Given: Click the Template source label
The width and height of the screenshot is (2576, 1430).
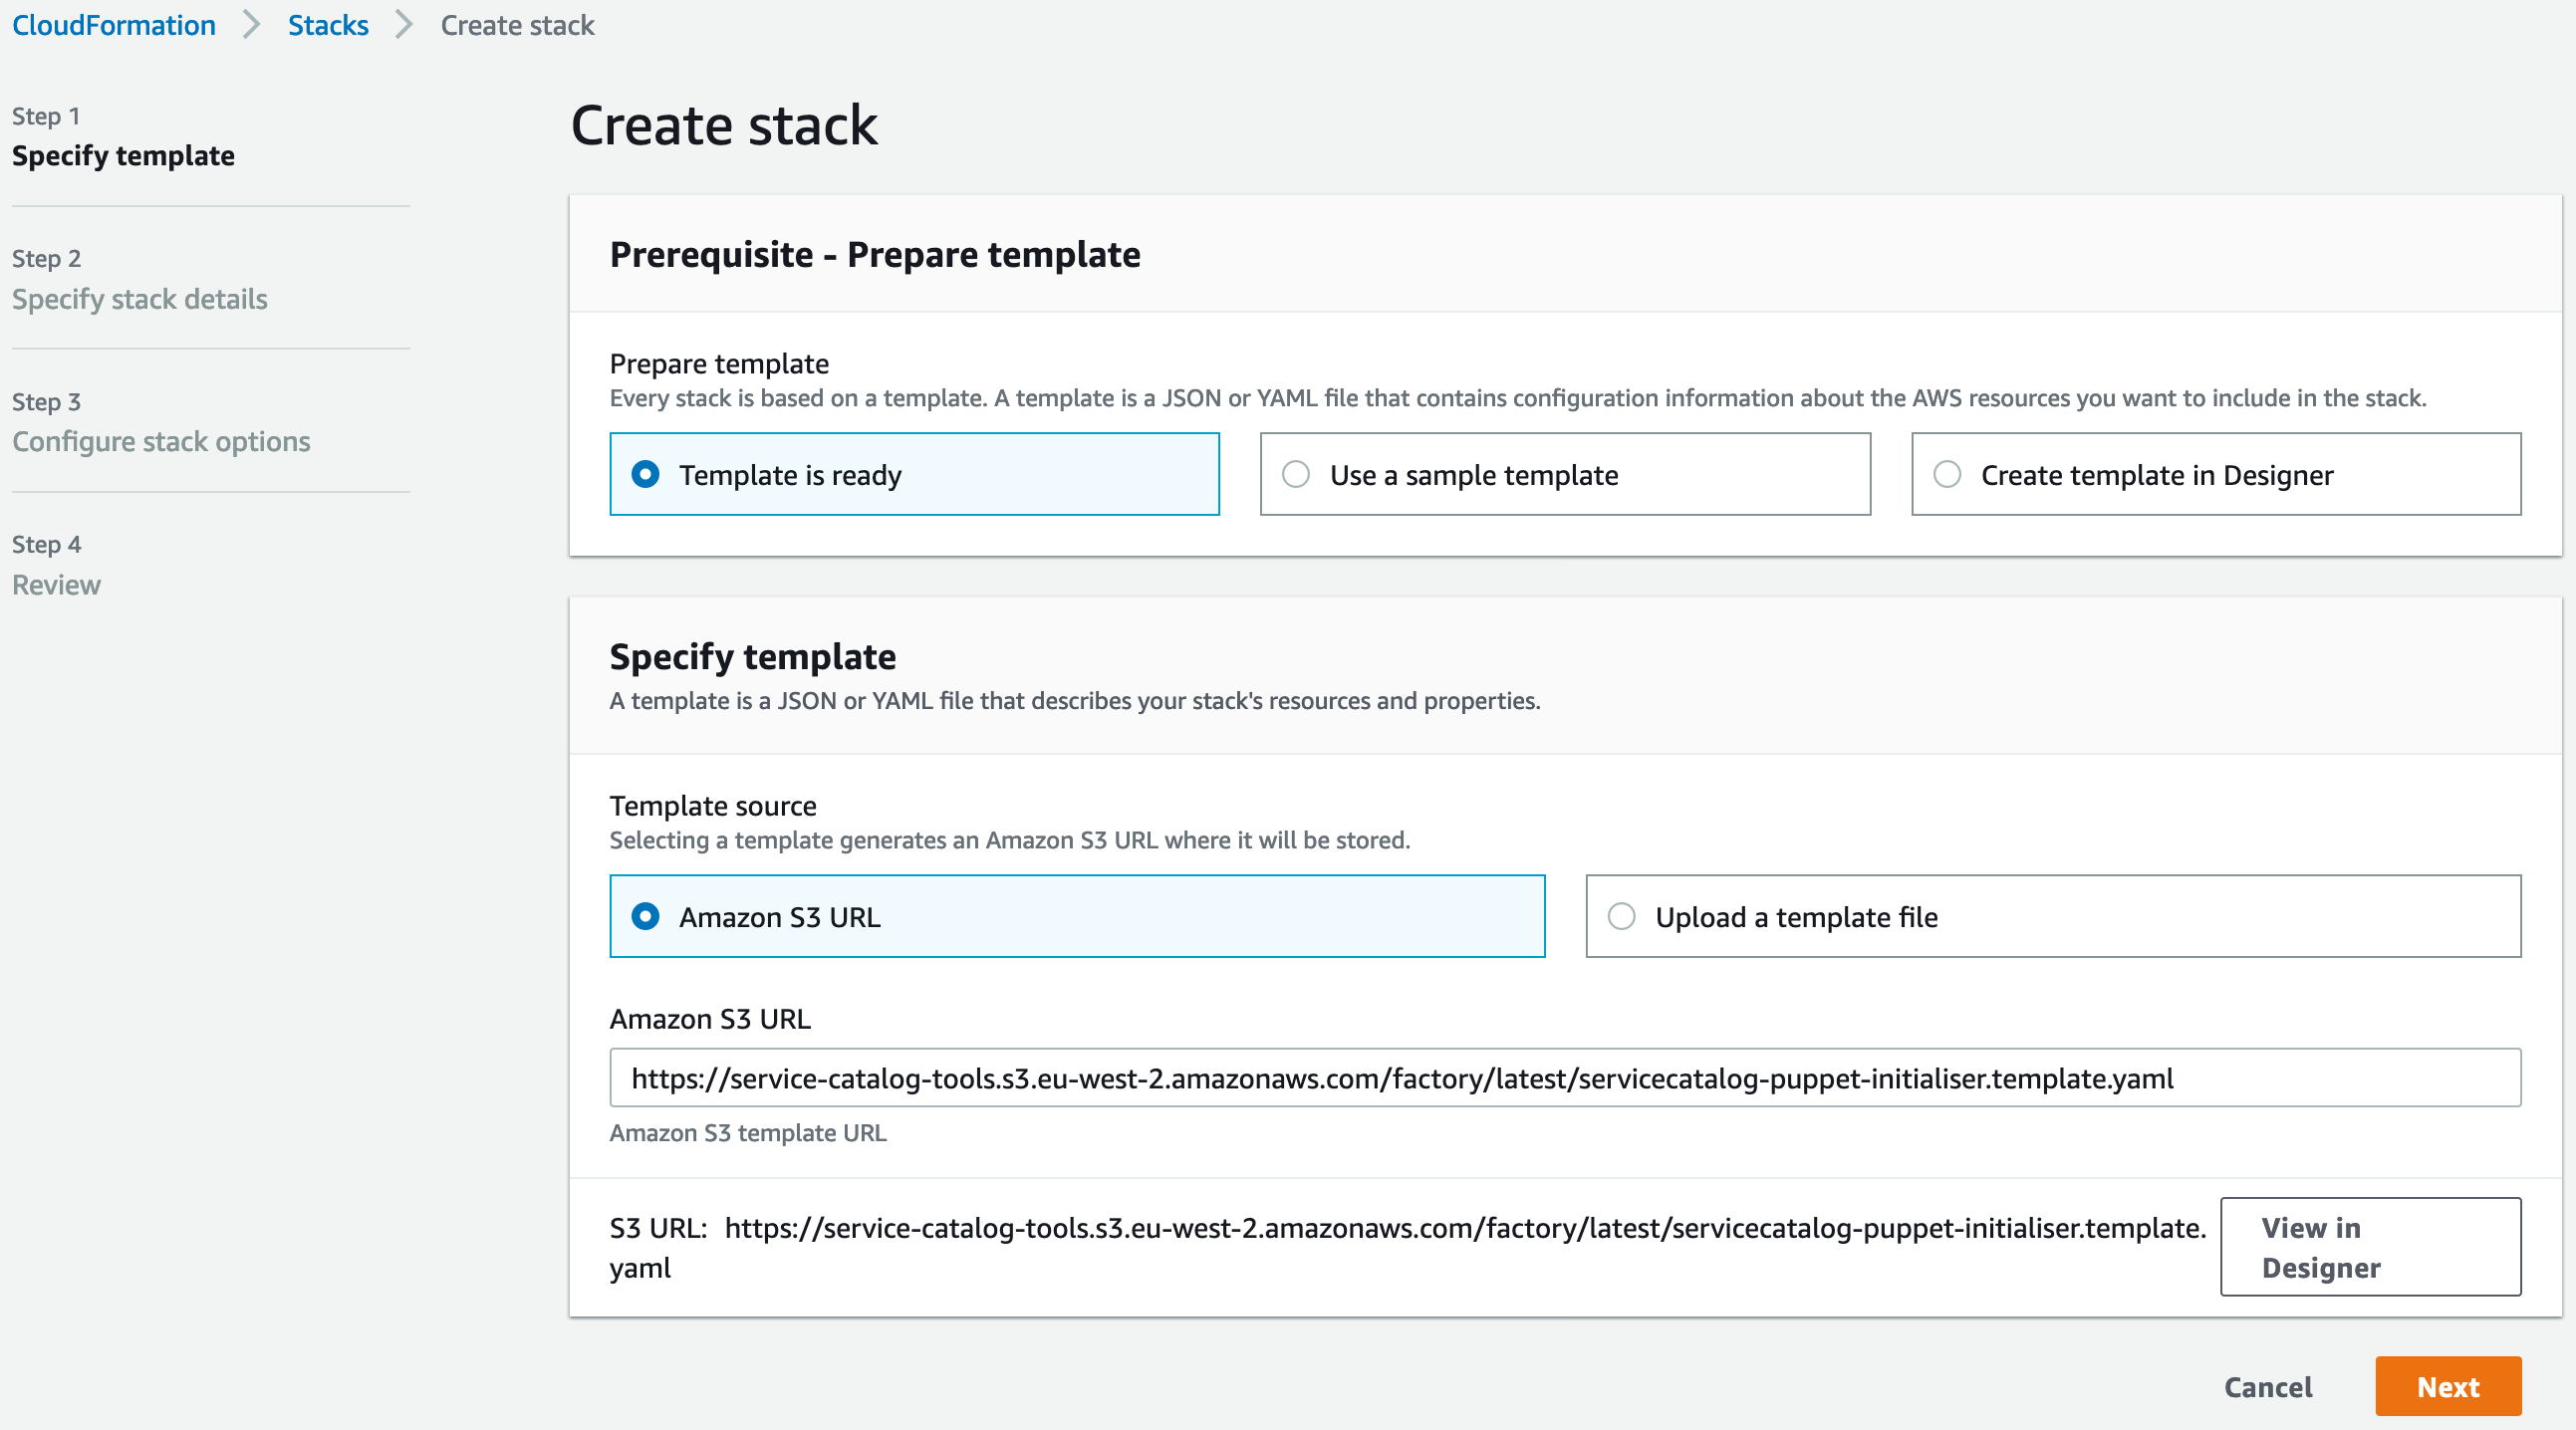Looking at the screenshot, I should pos(713,806).
